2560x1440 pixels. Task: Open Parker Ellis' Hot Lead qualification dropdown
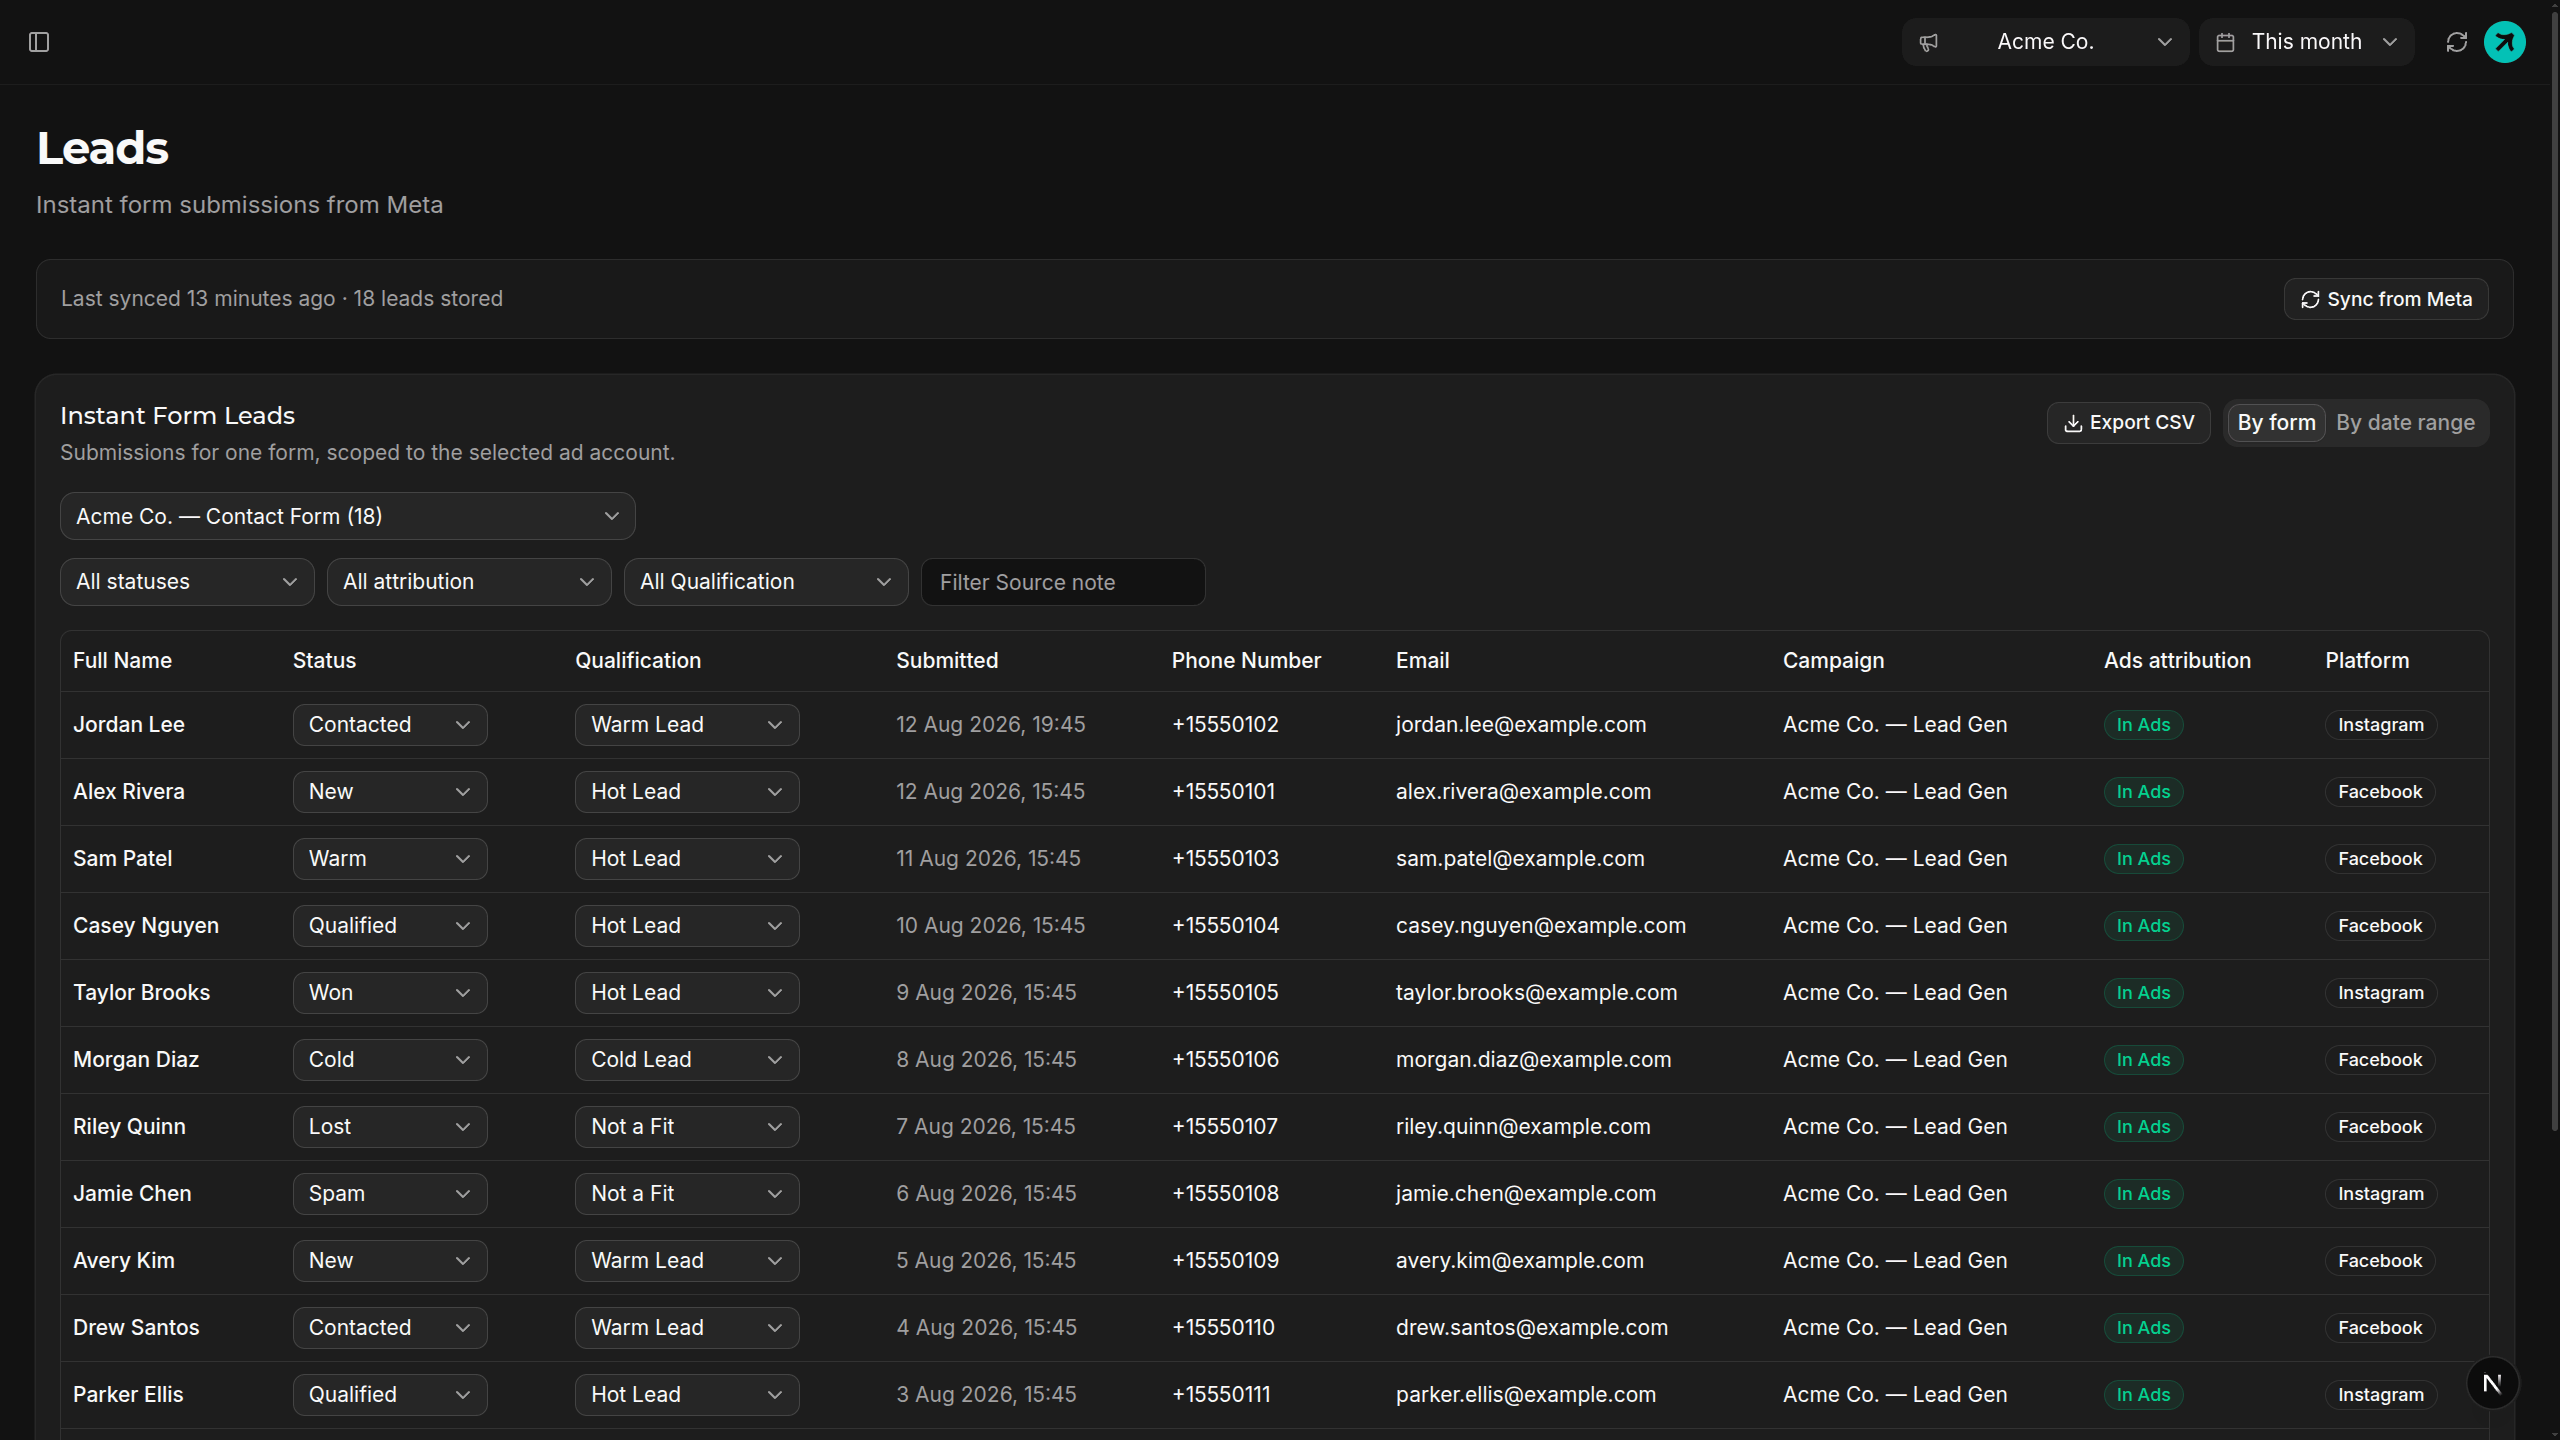(687, 1395)
